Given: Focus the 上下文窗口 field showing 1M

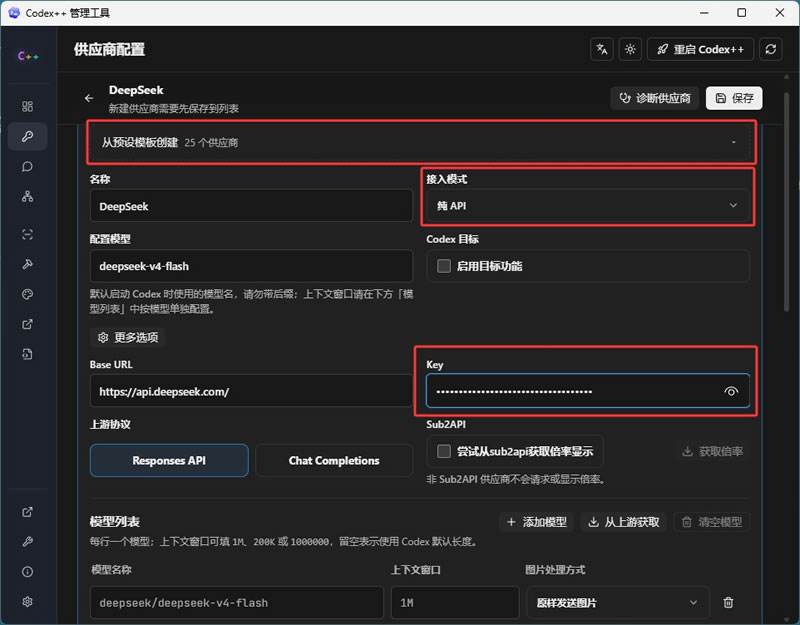Looking at the screenshot, I should [x=455, y=603].
